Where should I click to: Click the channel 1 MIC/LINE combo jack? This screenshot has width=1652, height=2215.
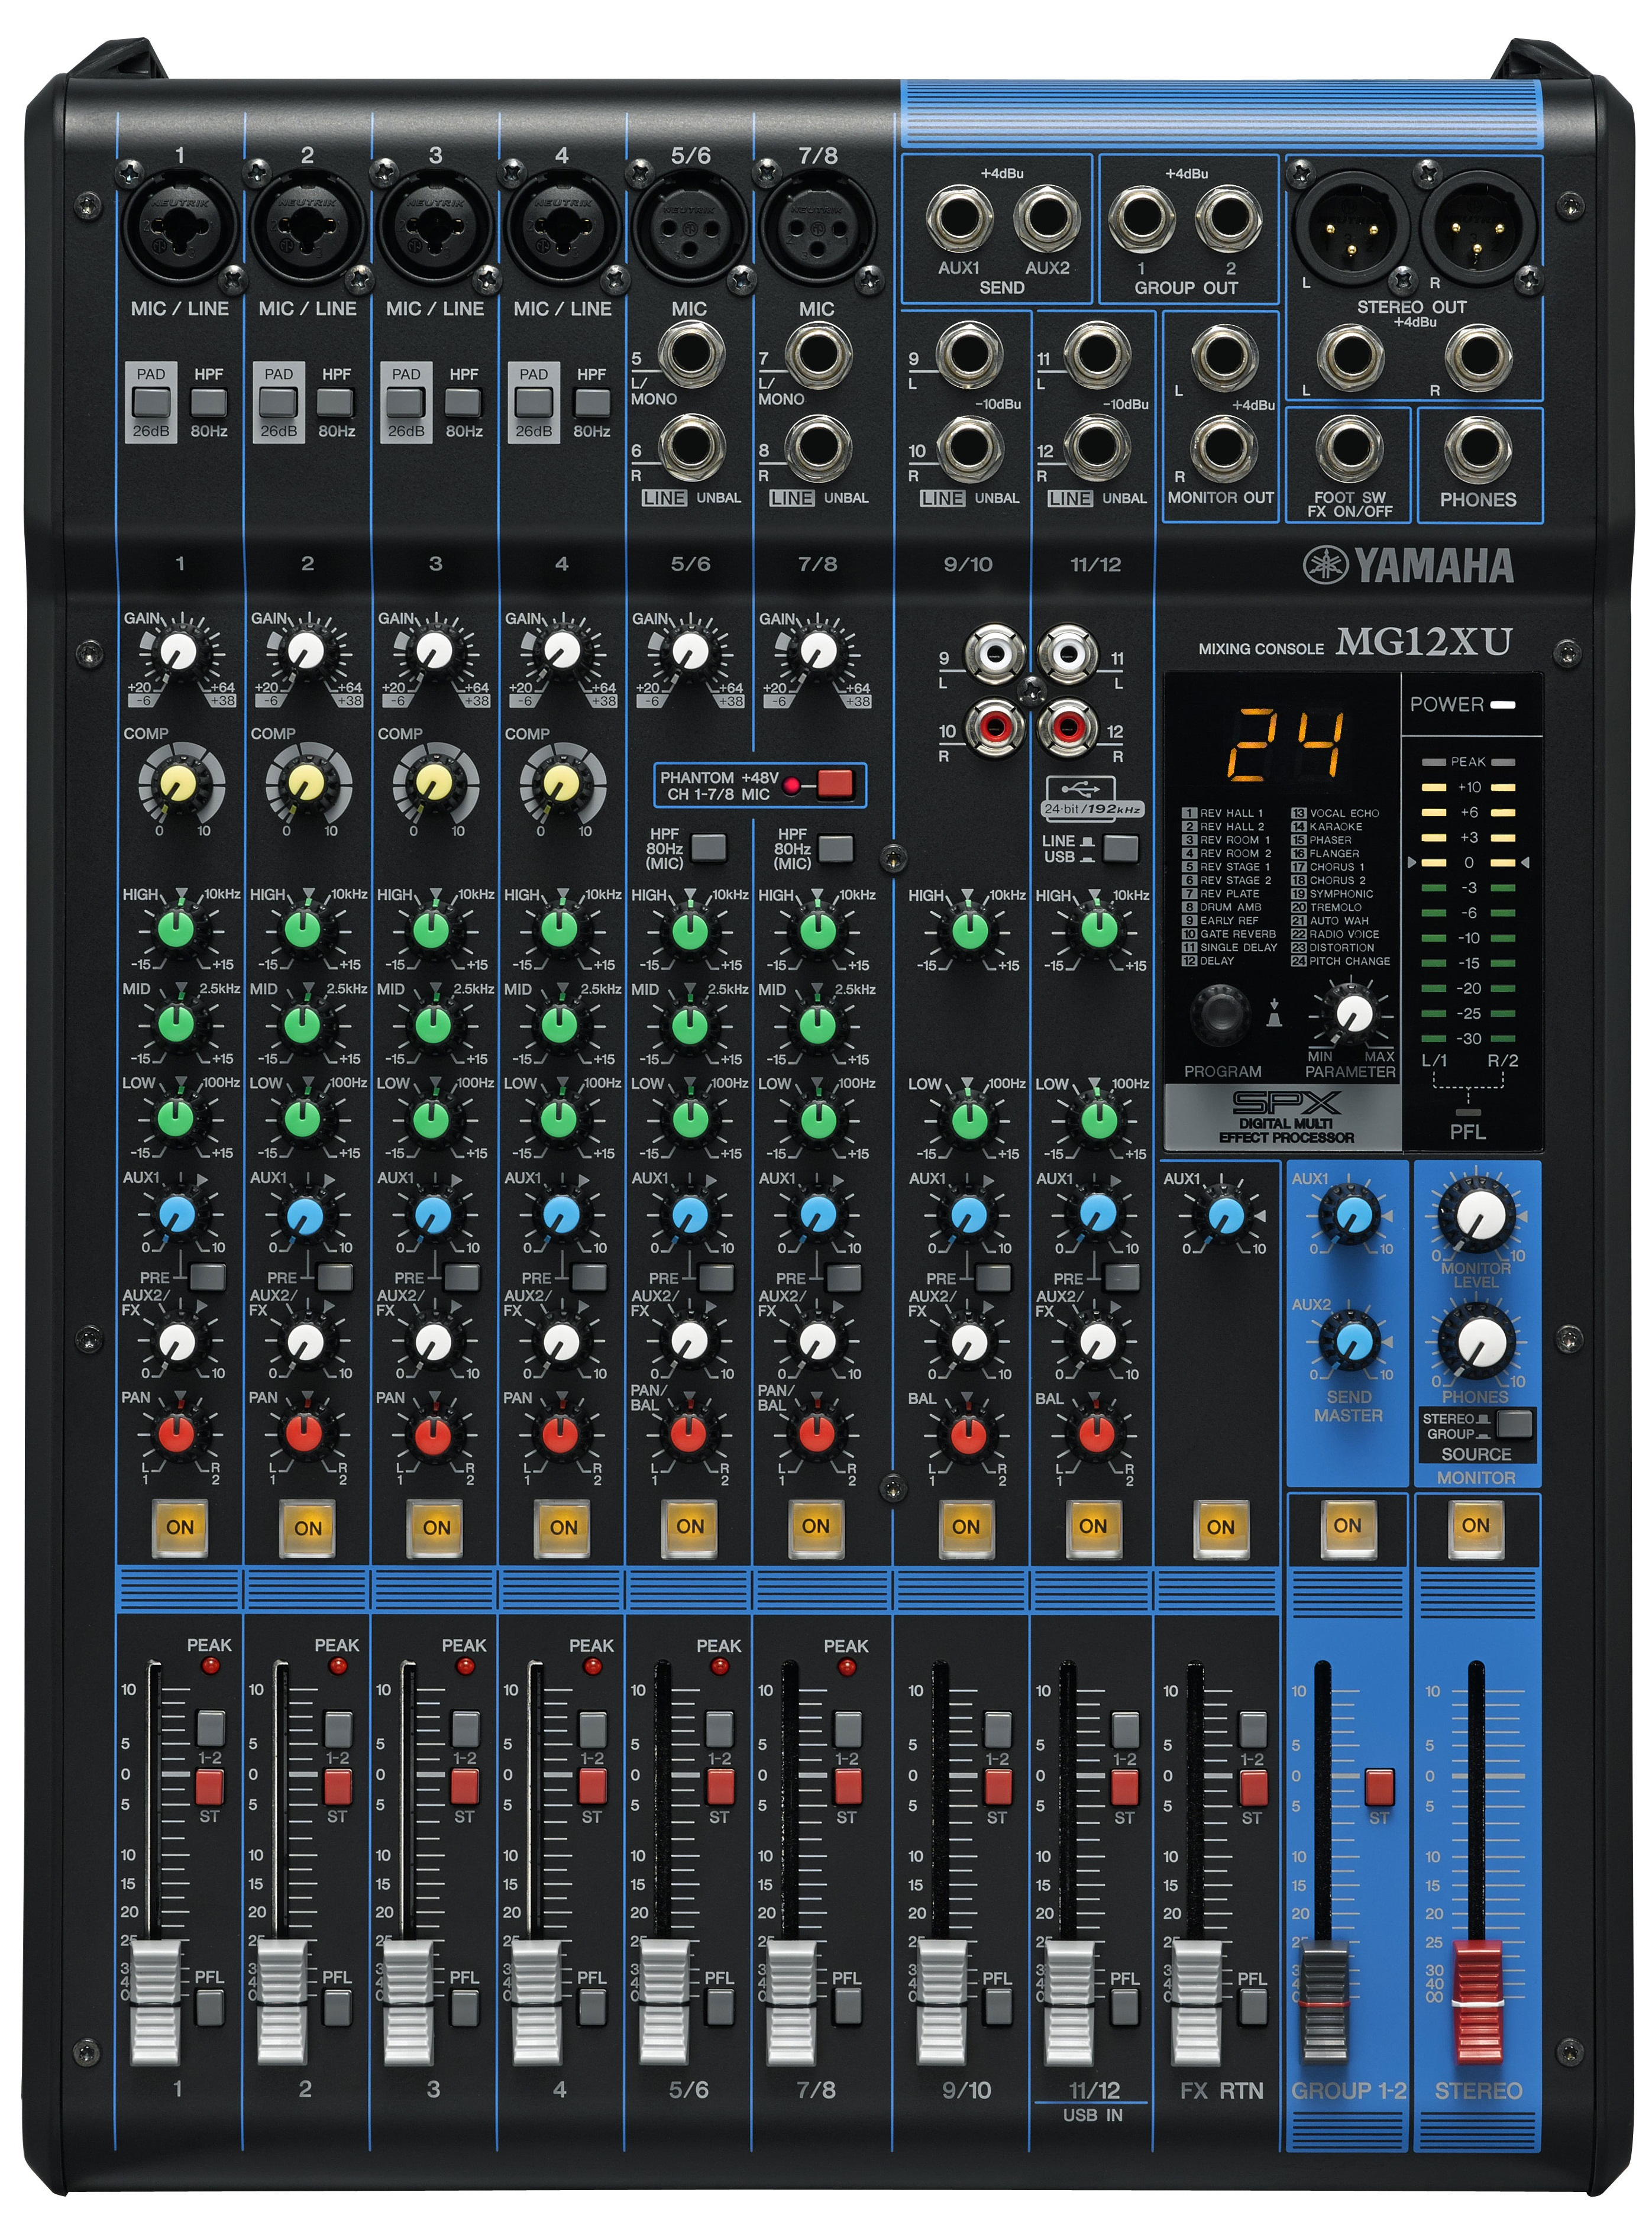[179, 226]
